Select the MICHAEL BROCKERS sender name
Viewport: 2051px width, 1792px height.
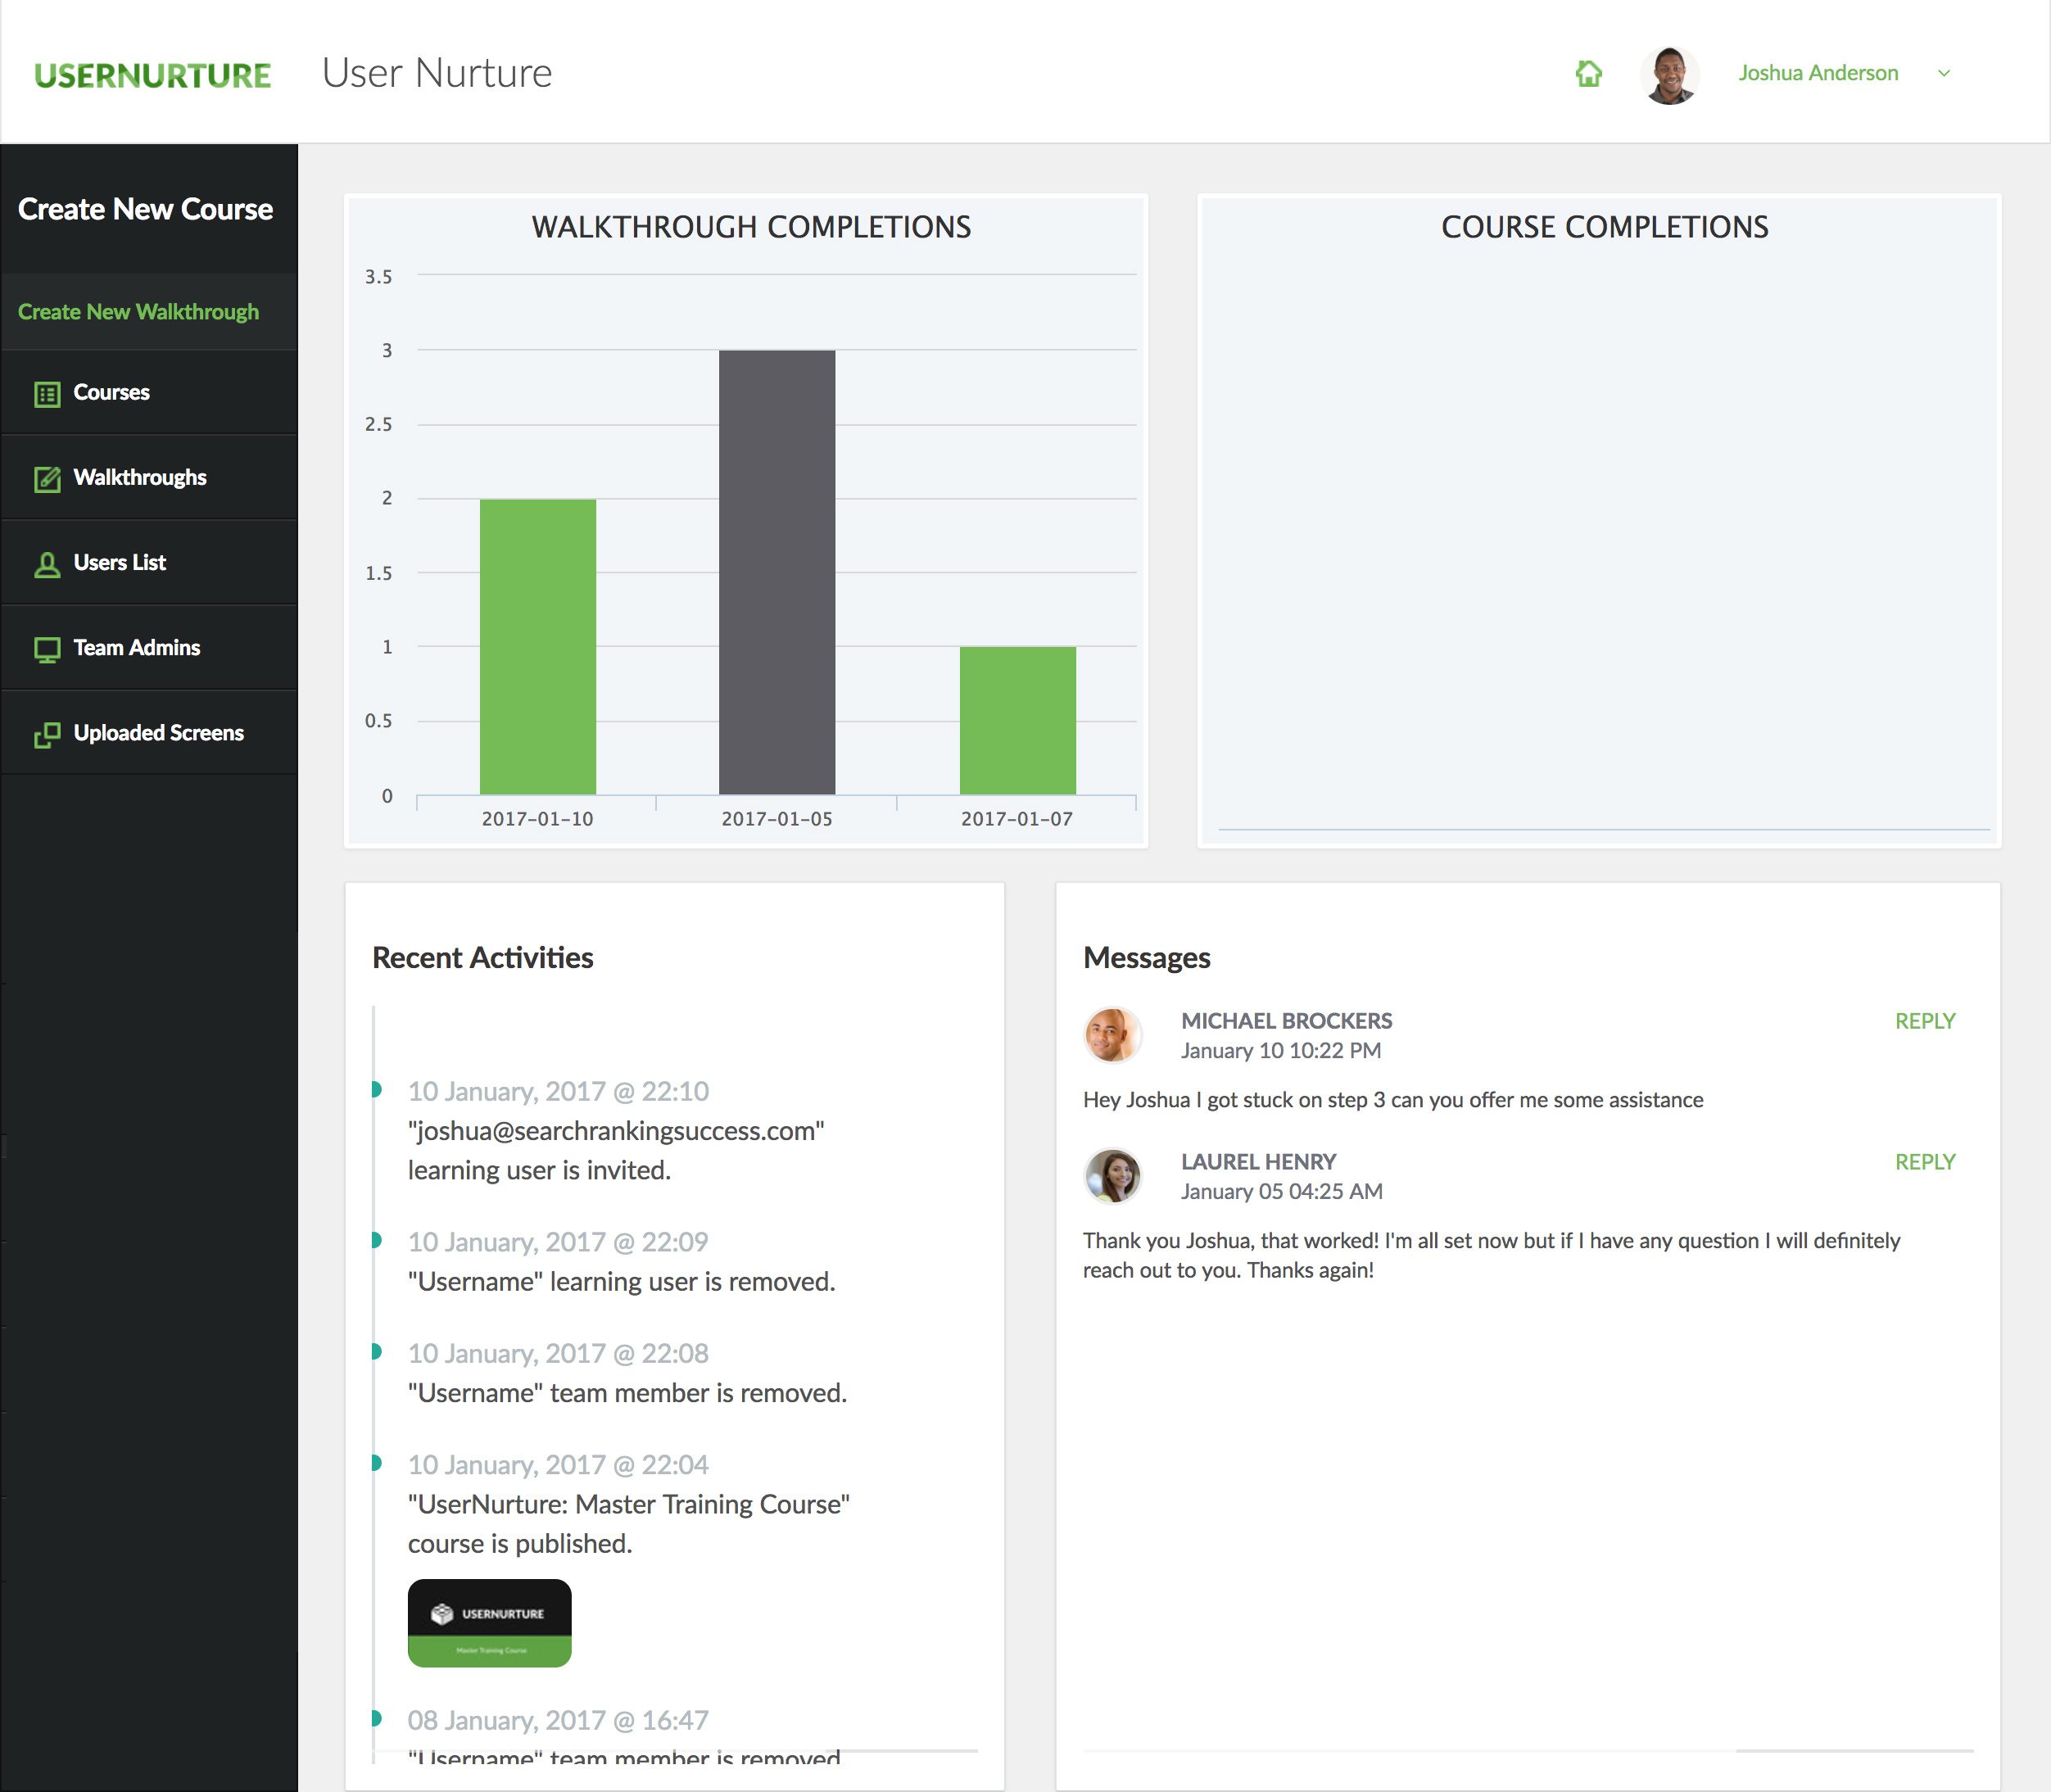pyautogui.click(x=1286, y=1021)
